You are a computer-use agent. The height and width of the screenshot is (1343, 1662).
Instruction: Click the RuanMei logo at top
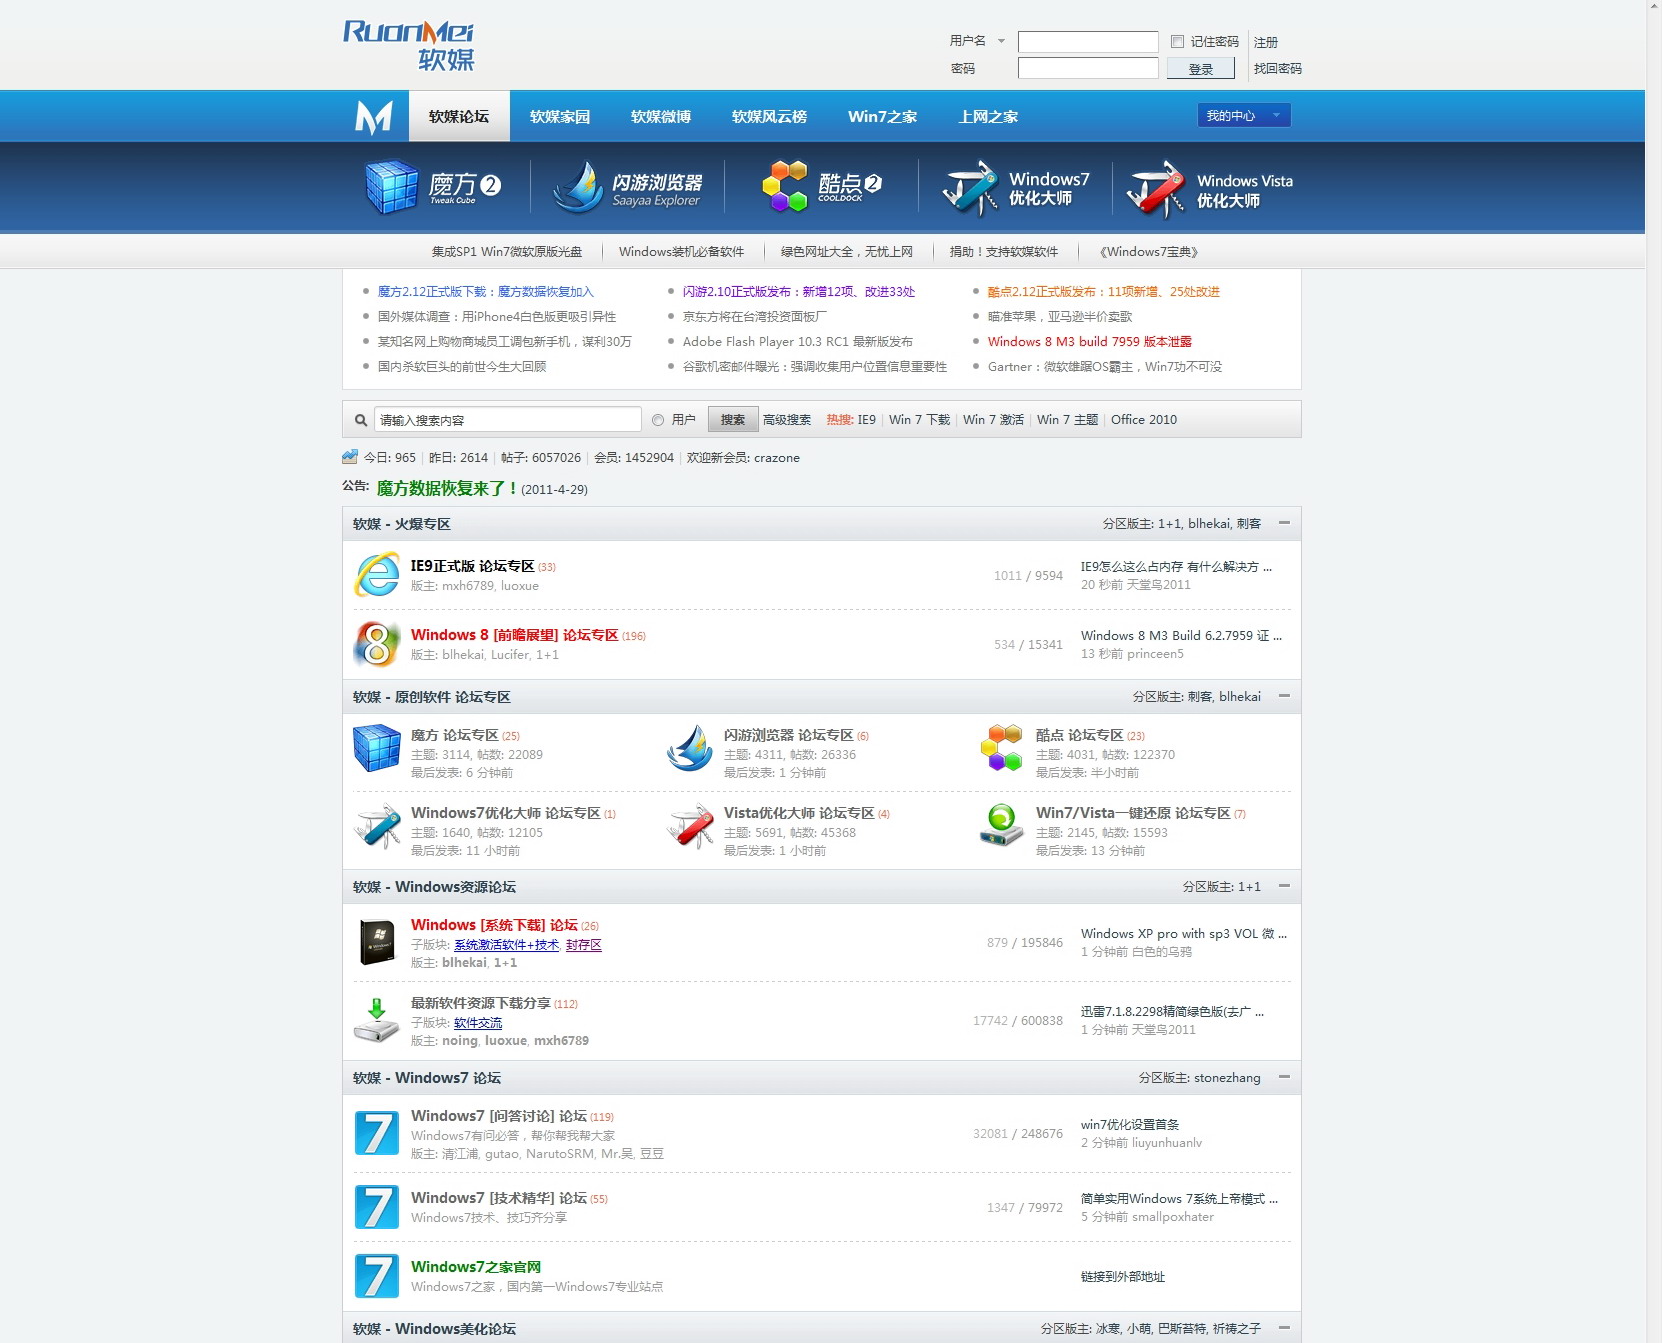click(x=409, y=46)
